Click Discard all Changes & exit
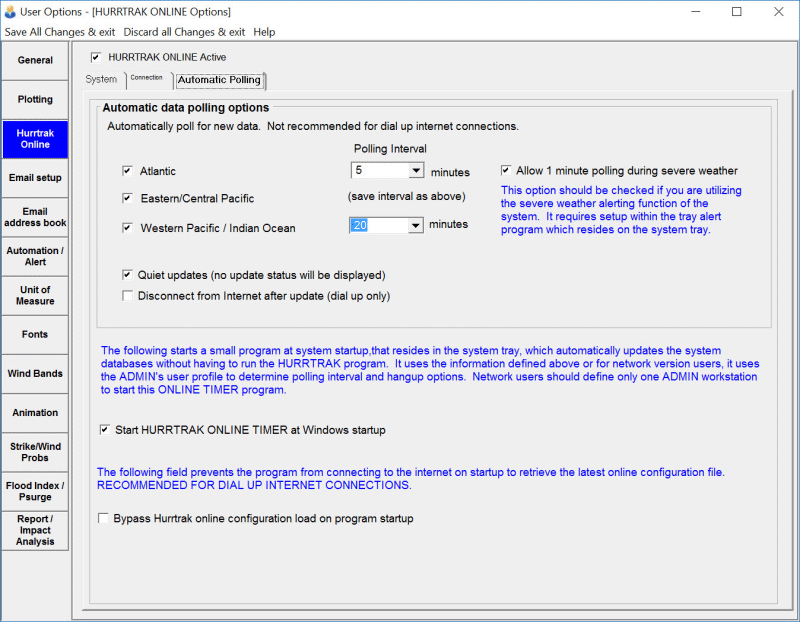800x622 pixels. tap(184, 32)
